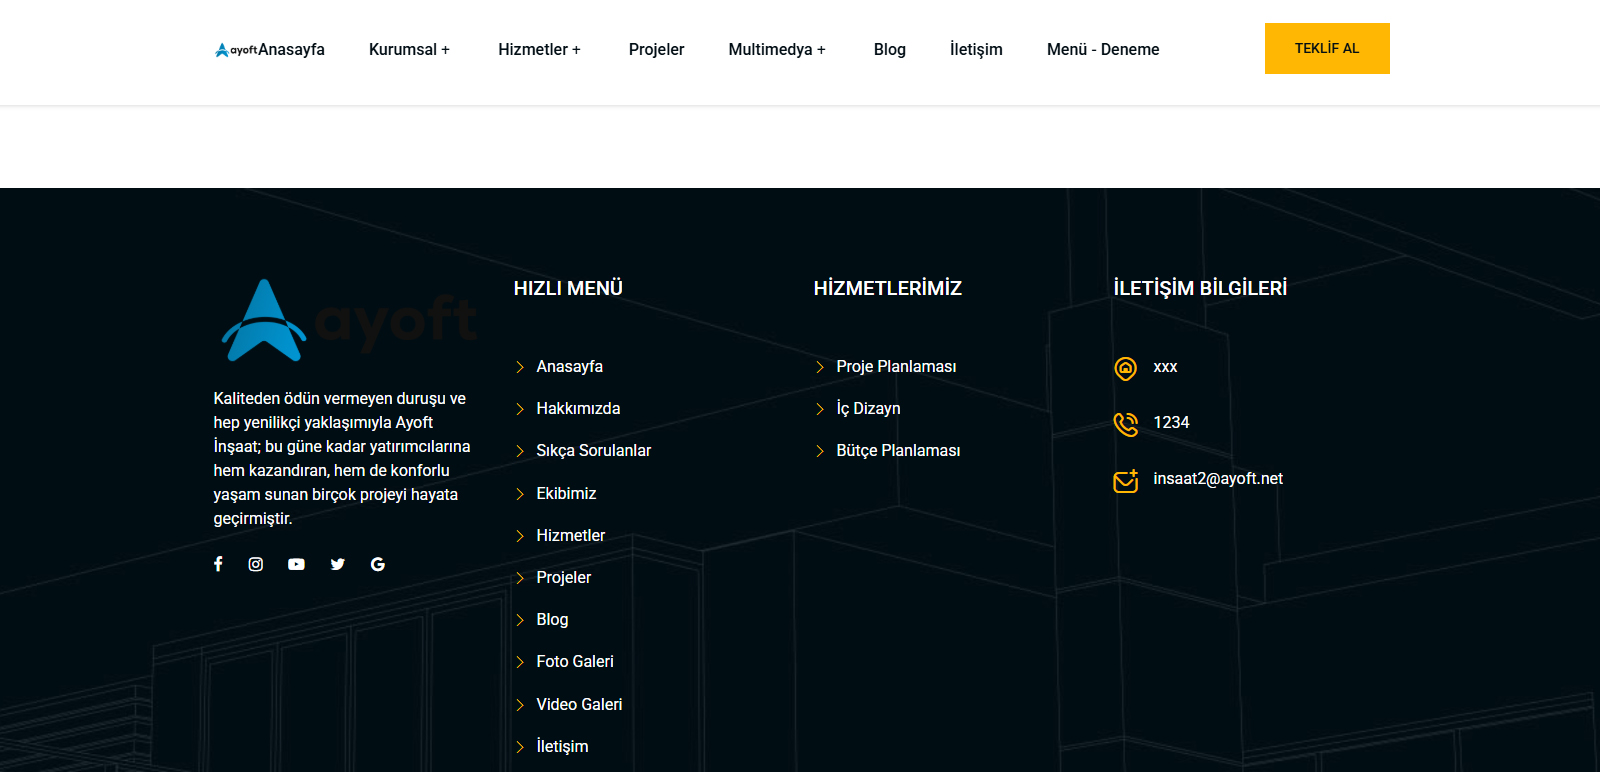Click the large Ayoft footer logo
The width and height of the screenshot is (1600, 772).
coord(345,321)
